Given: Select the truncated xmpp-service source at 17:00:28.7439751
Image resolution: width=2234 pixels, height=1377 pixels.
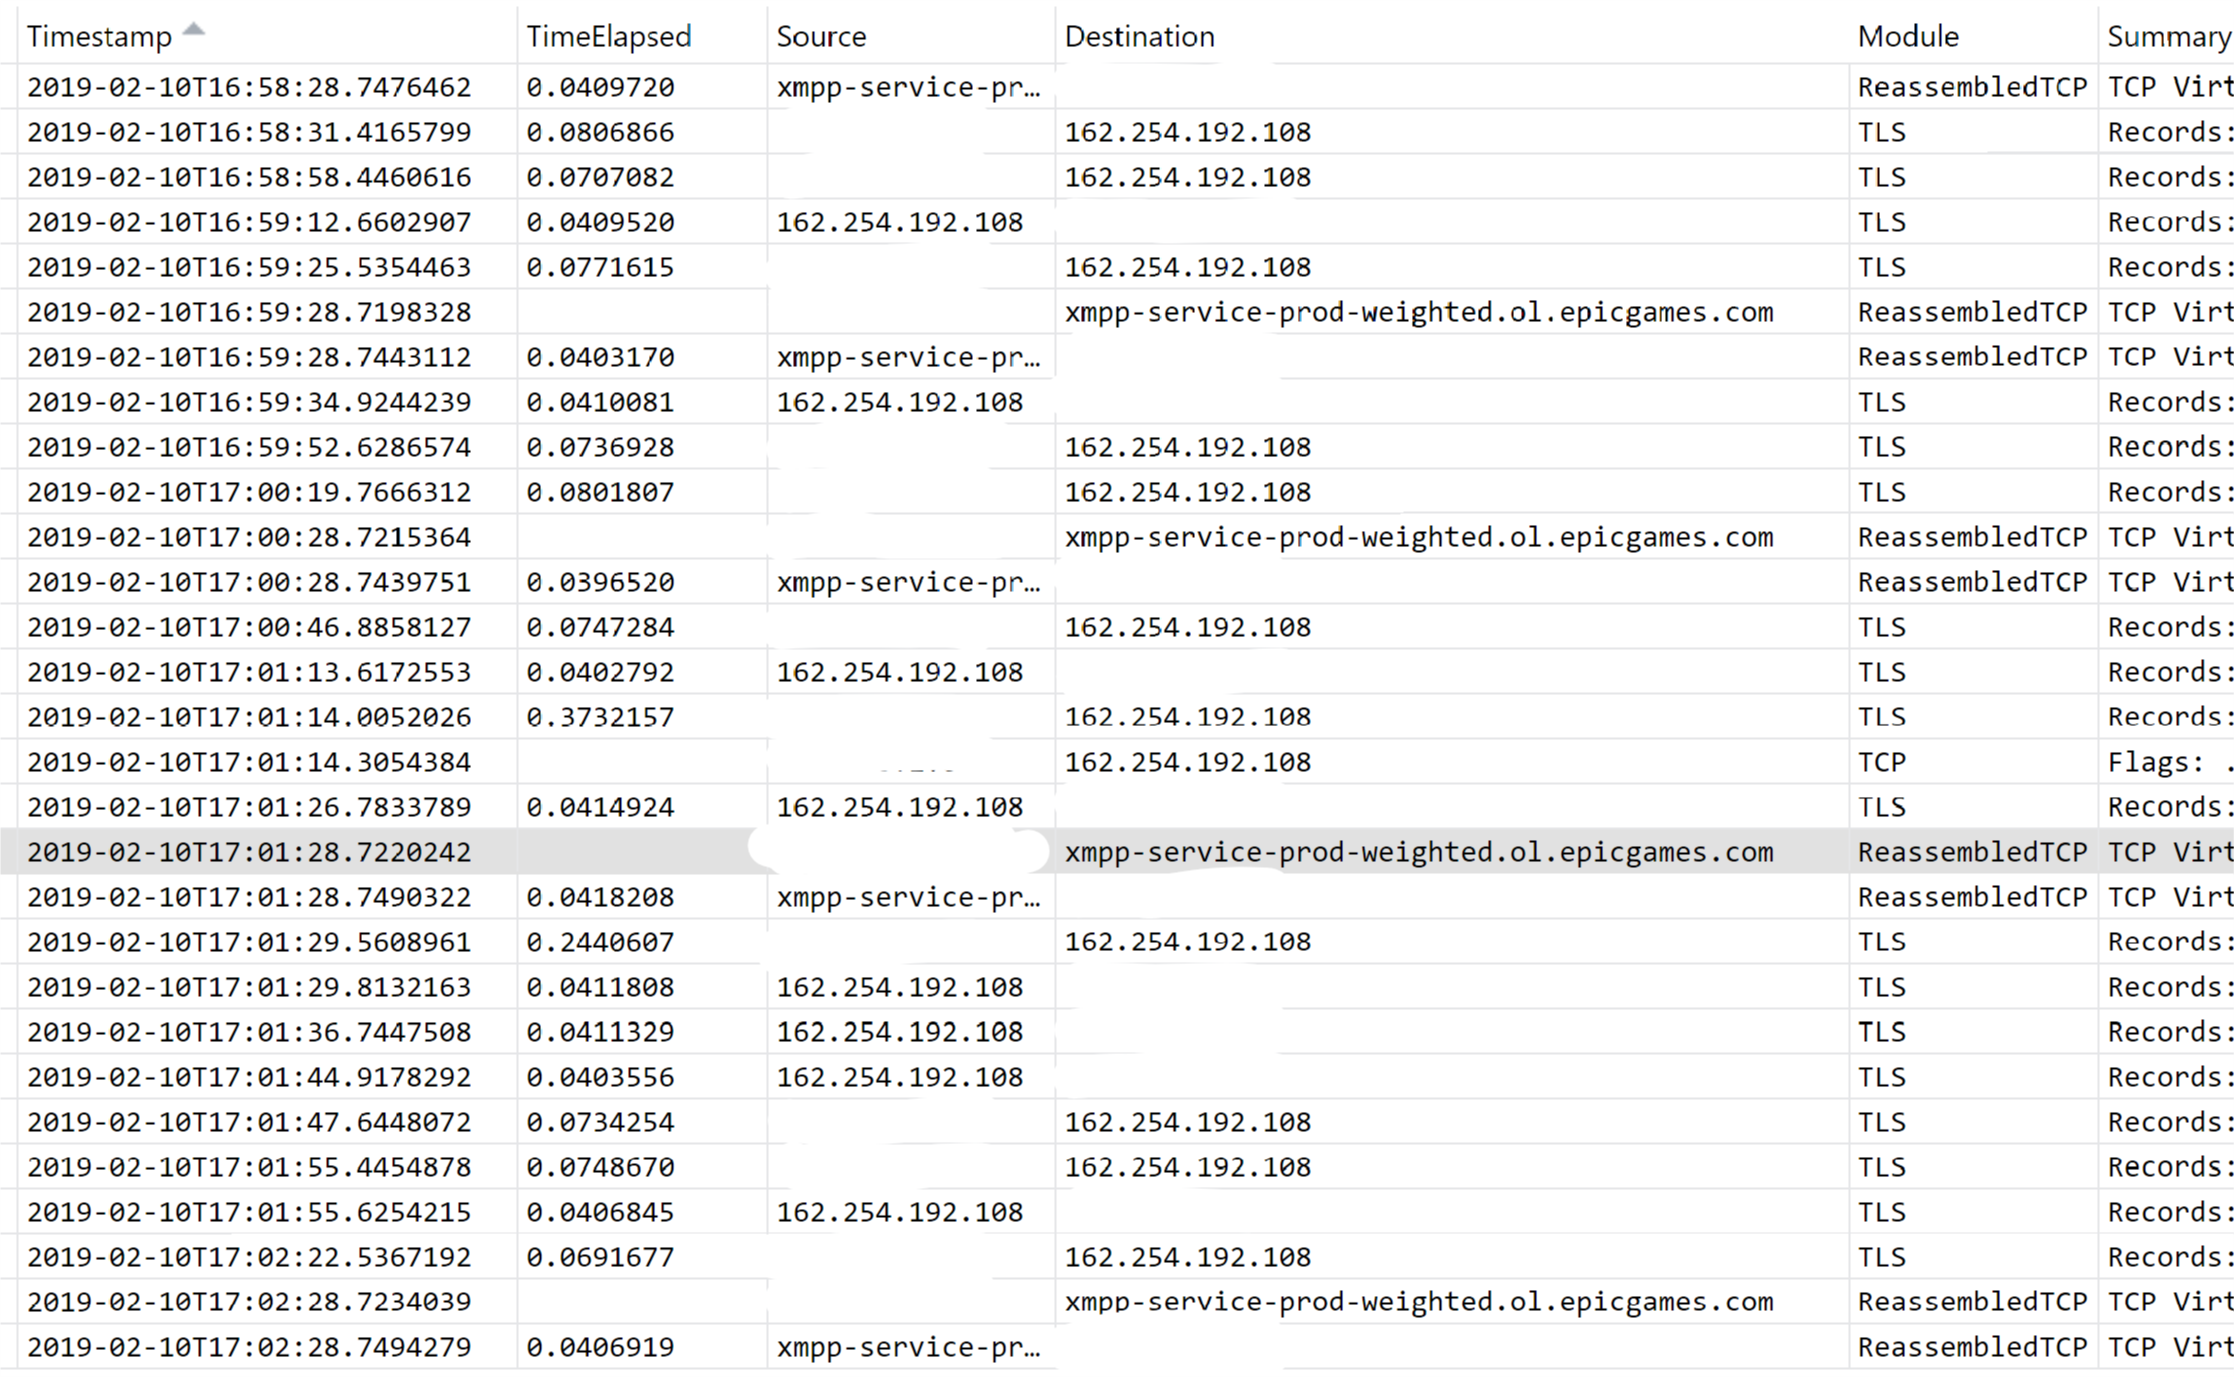Looking at the screenshot, I should tap(908, 582).
